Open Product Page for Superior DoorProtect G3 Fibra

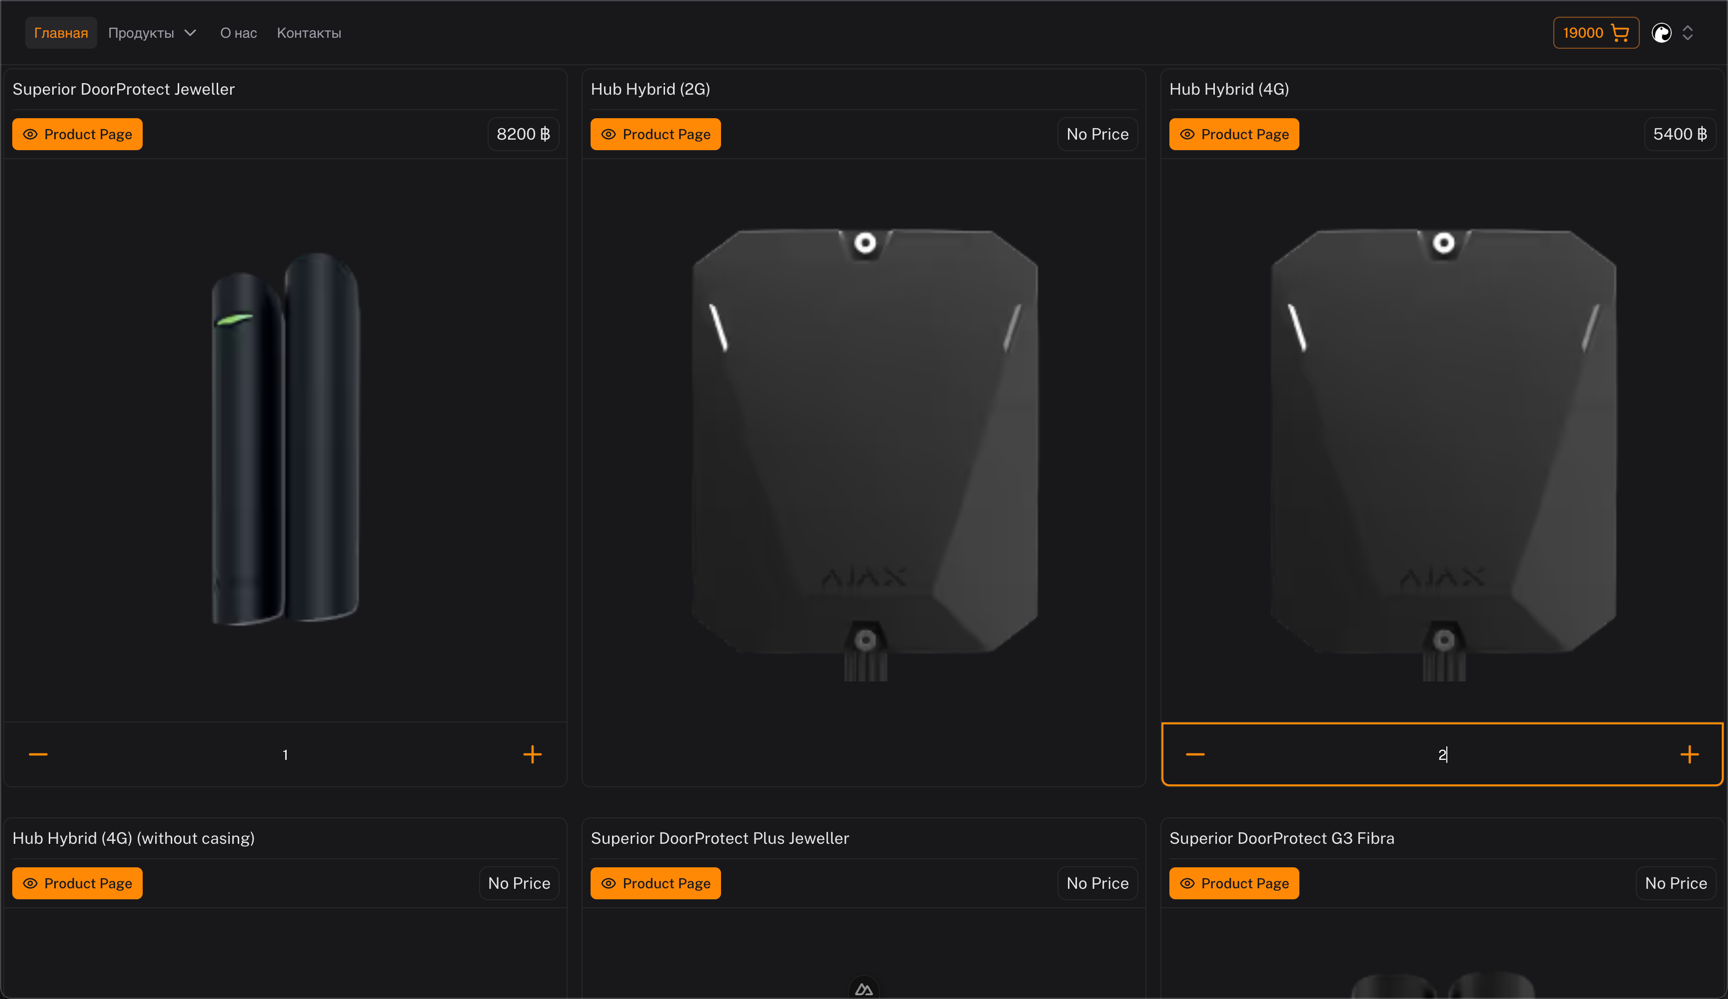tap(1234, 883)
